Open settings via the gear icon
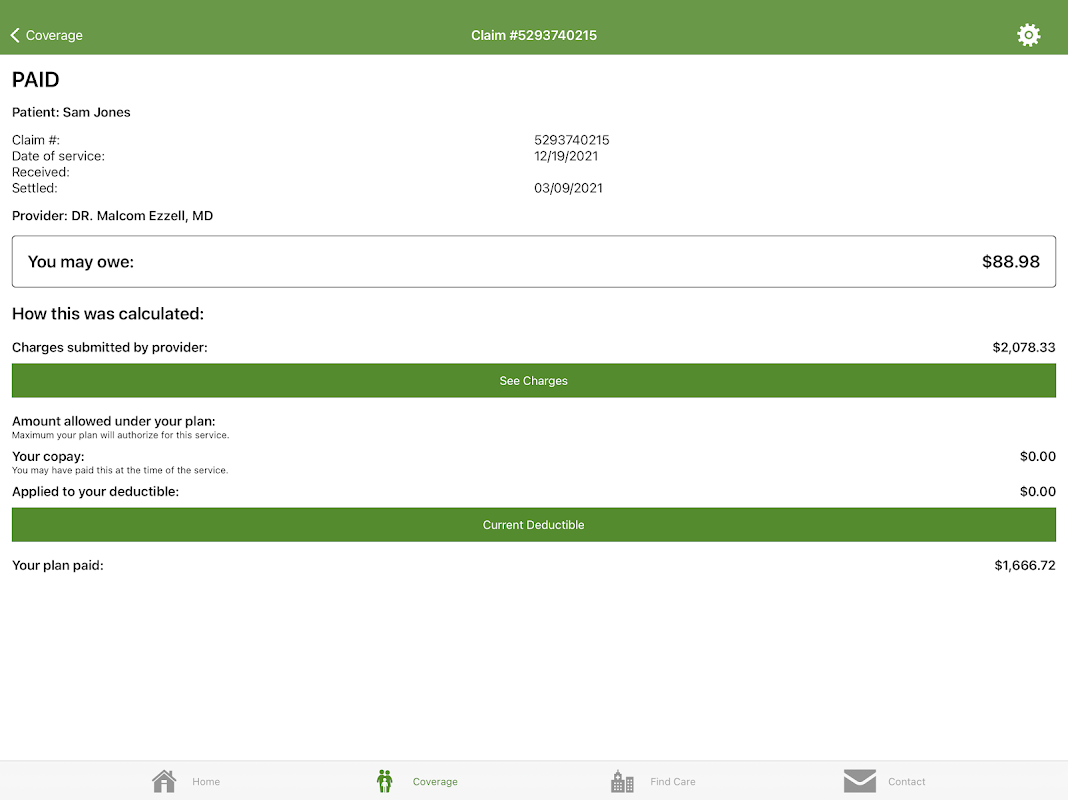The image size is (1068, 800). [x=1028, y=35]
